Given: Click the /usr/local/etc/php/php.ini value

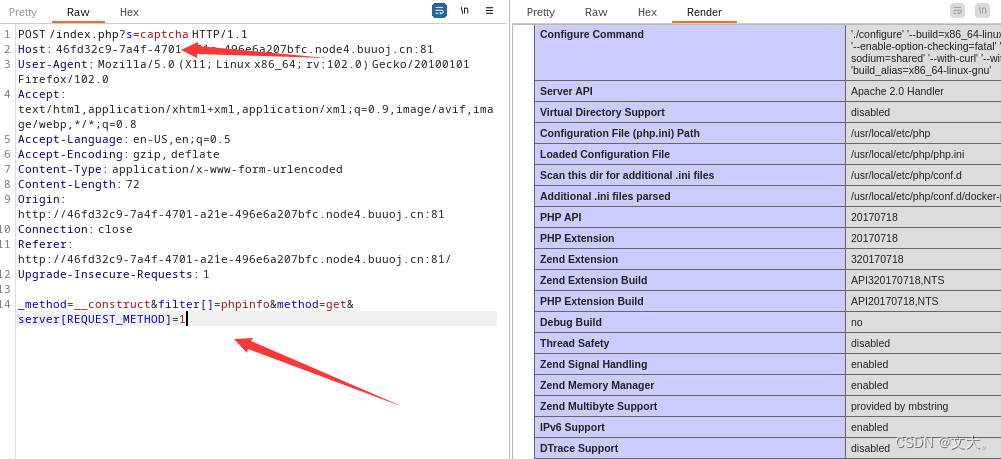Looking at the screenshot, I should pyautogui.click(x=907, y=154).
